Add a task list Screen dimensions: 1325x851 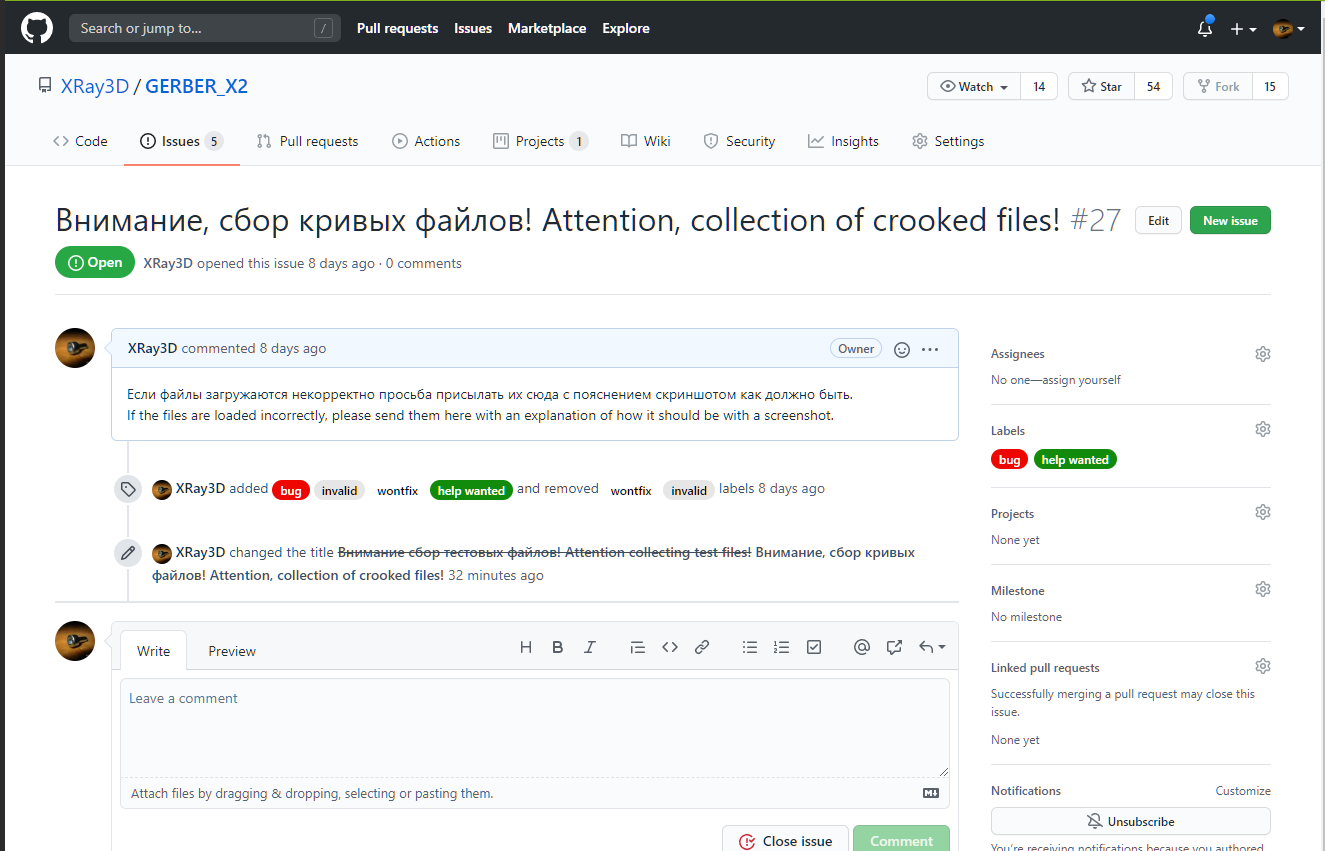click(x=814, y=647)
